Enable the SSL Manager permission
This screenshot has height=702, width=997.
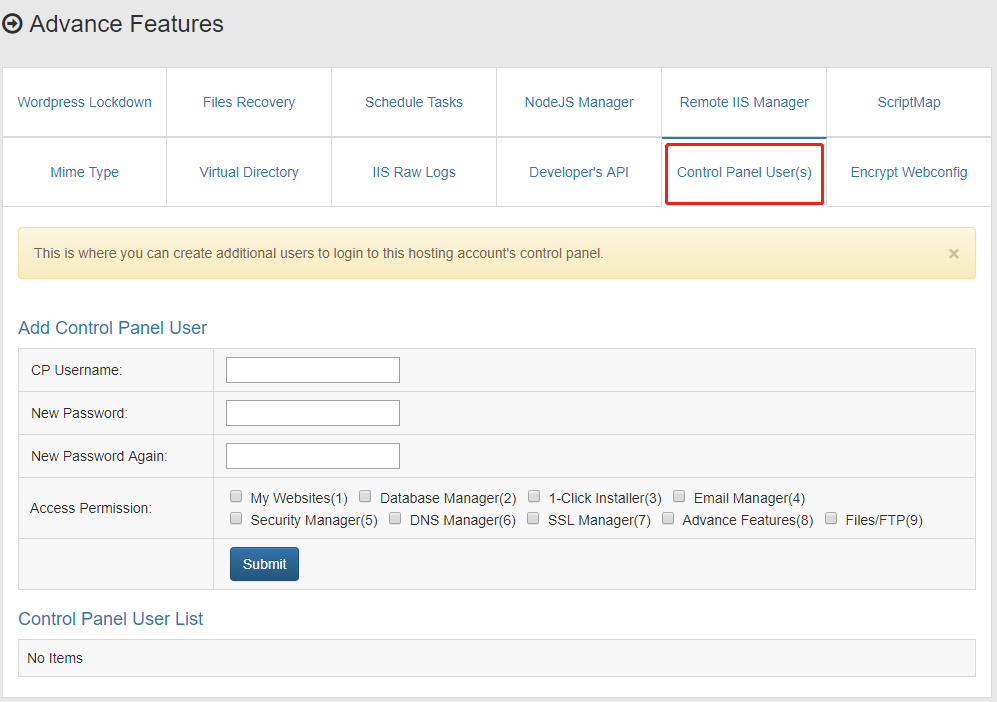[x=533, y=518]
